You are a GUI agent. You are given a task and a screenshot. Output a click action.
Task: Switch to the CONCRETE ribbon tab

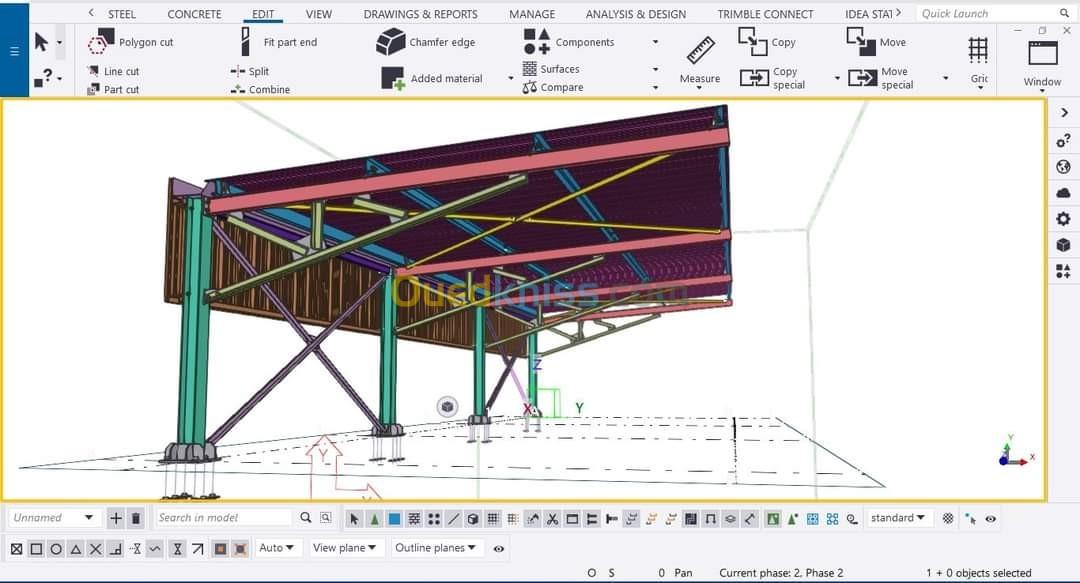point(194,14)
